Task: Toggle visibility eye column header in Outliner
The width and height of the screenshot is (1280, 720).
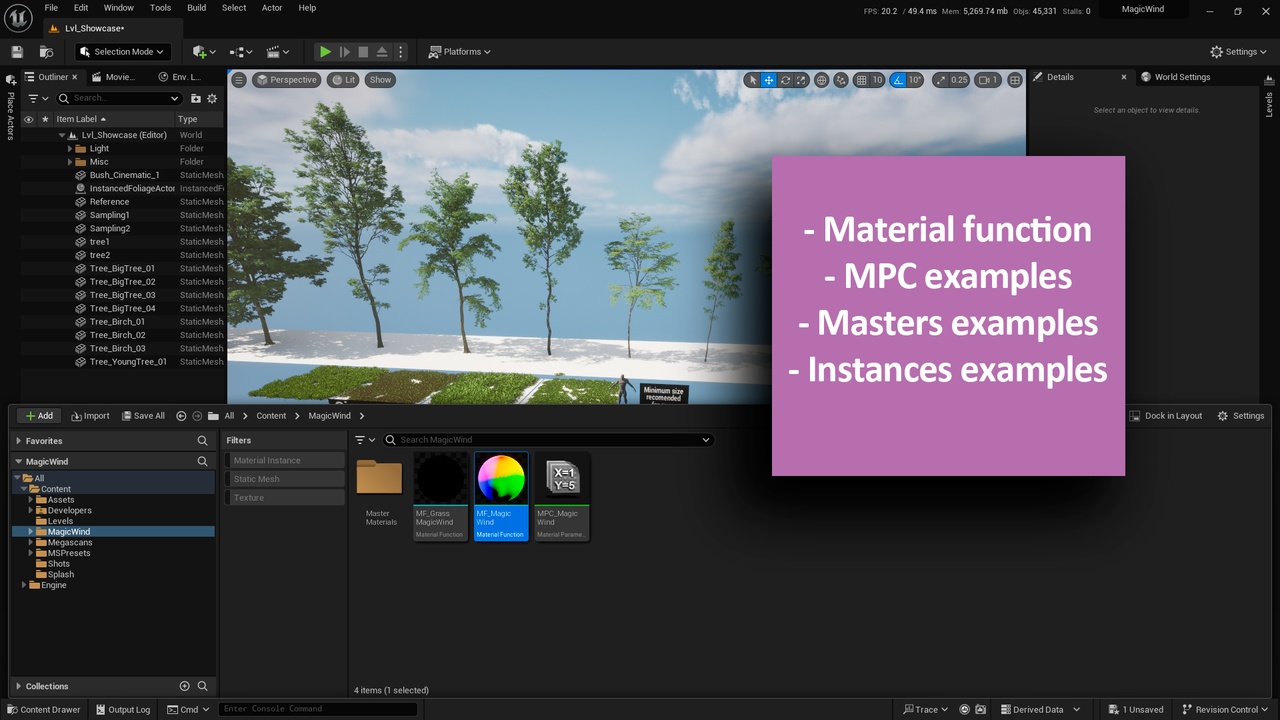Action: (x=28, y=119)
